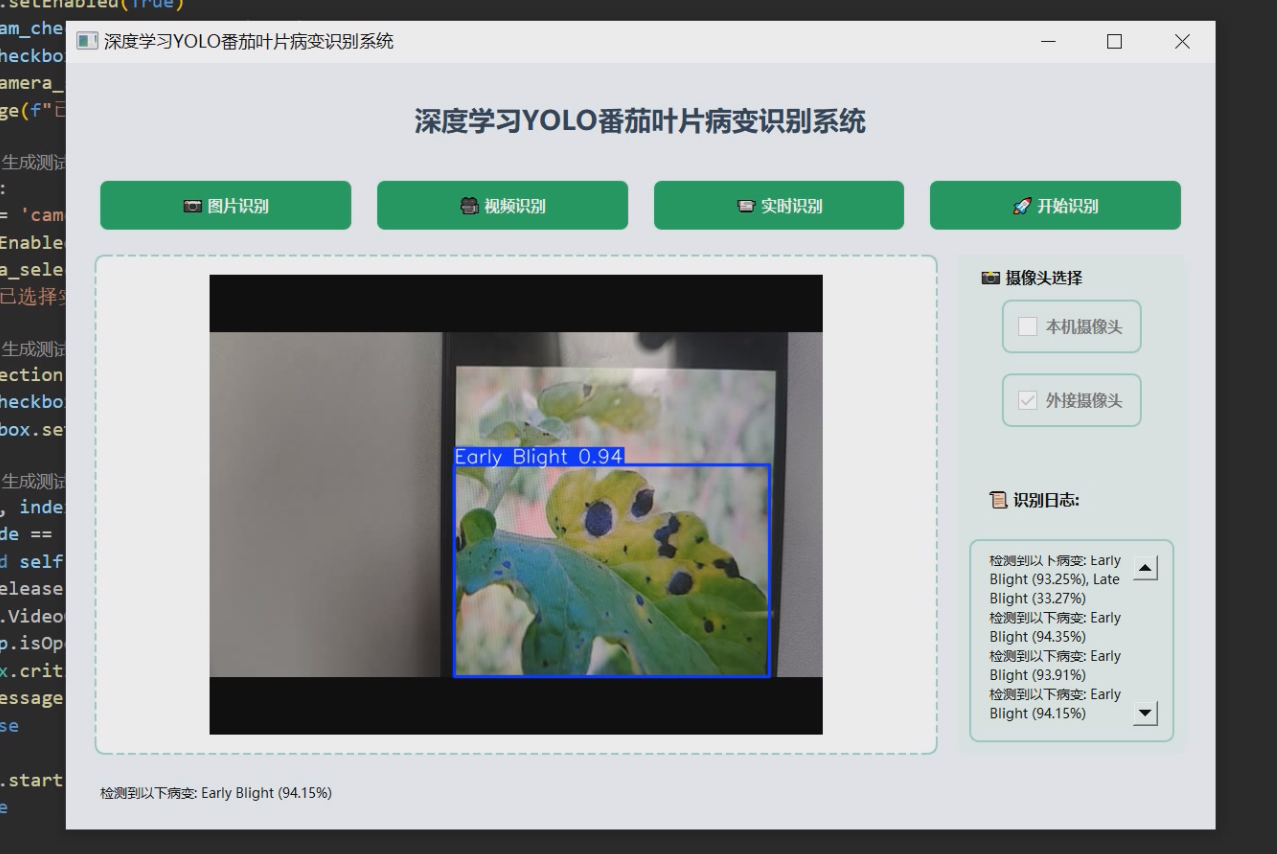Click the 图片识别 image recognition button
1277x854 pixels.
[225, 206]
